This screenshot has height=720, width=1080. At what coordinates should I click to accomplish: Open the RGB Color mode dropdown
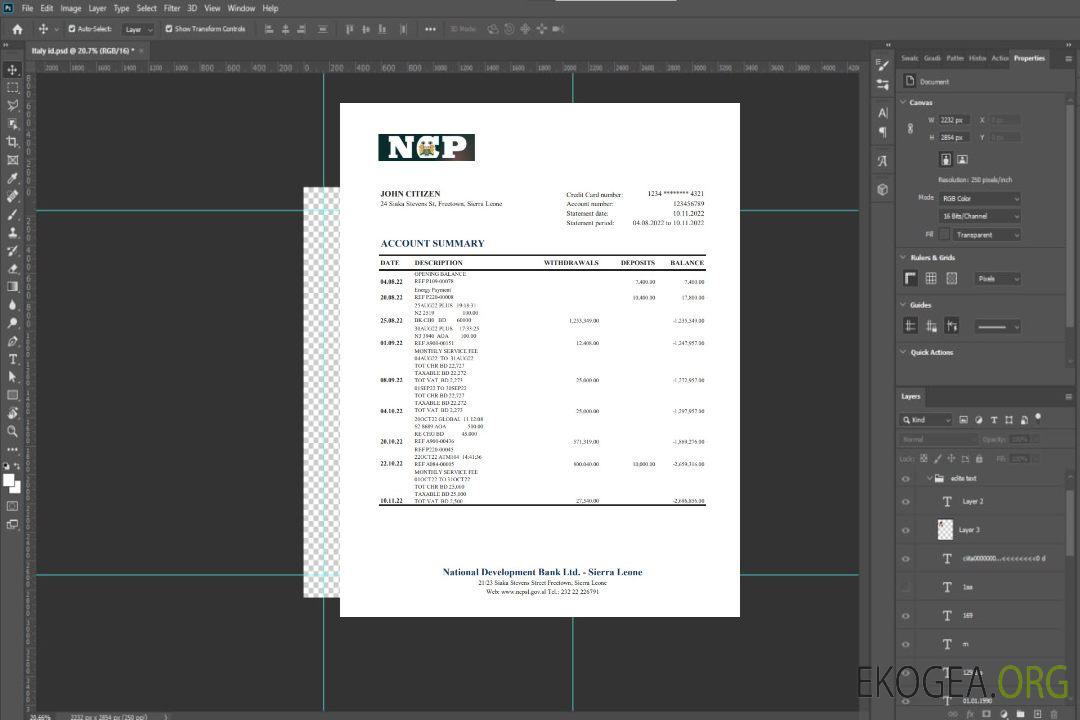[979, 198]
